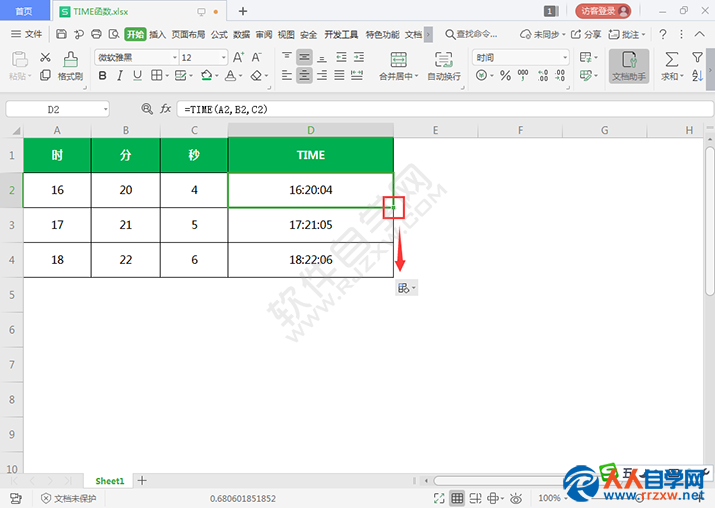Apply thousands separator (000) style

523,75
